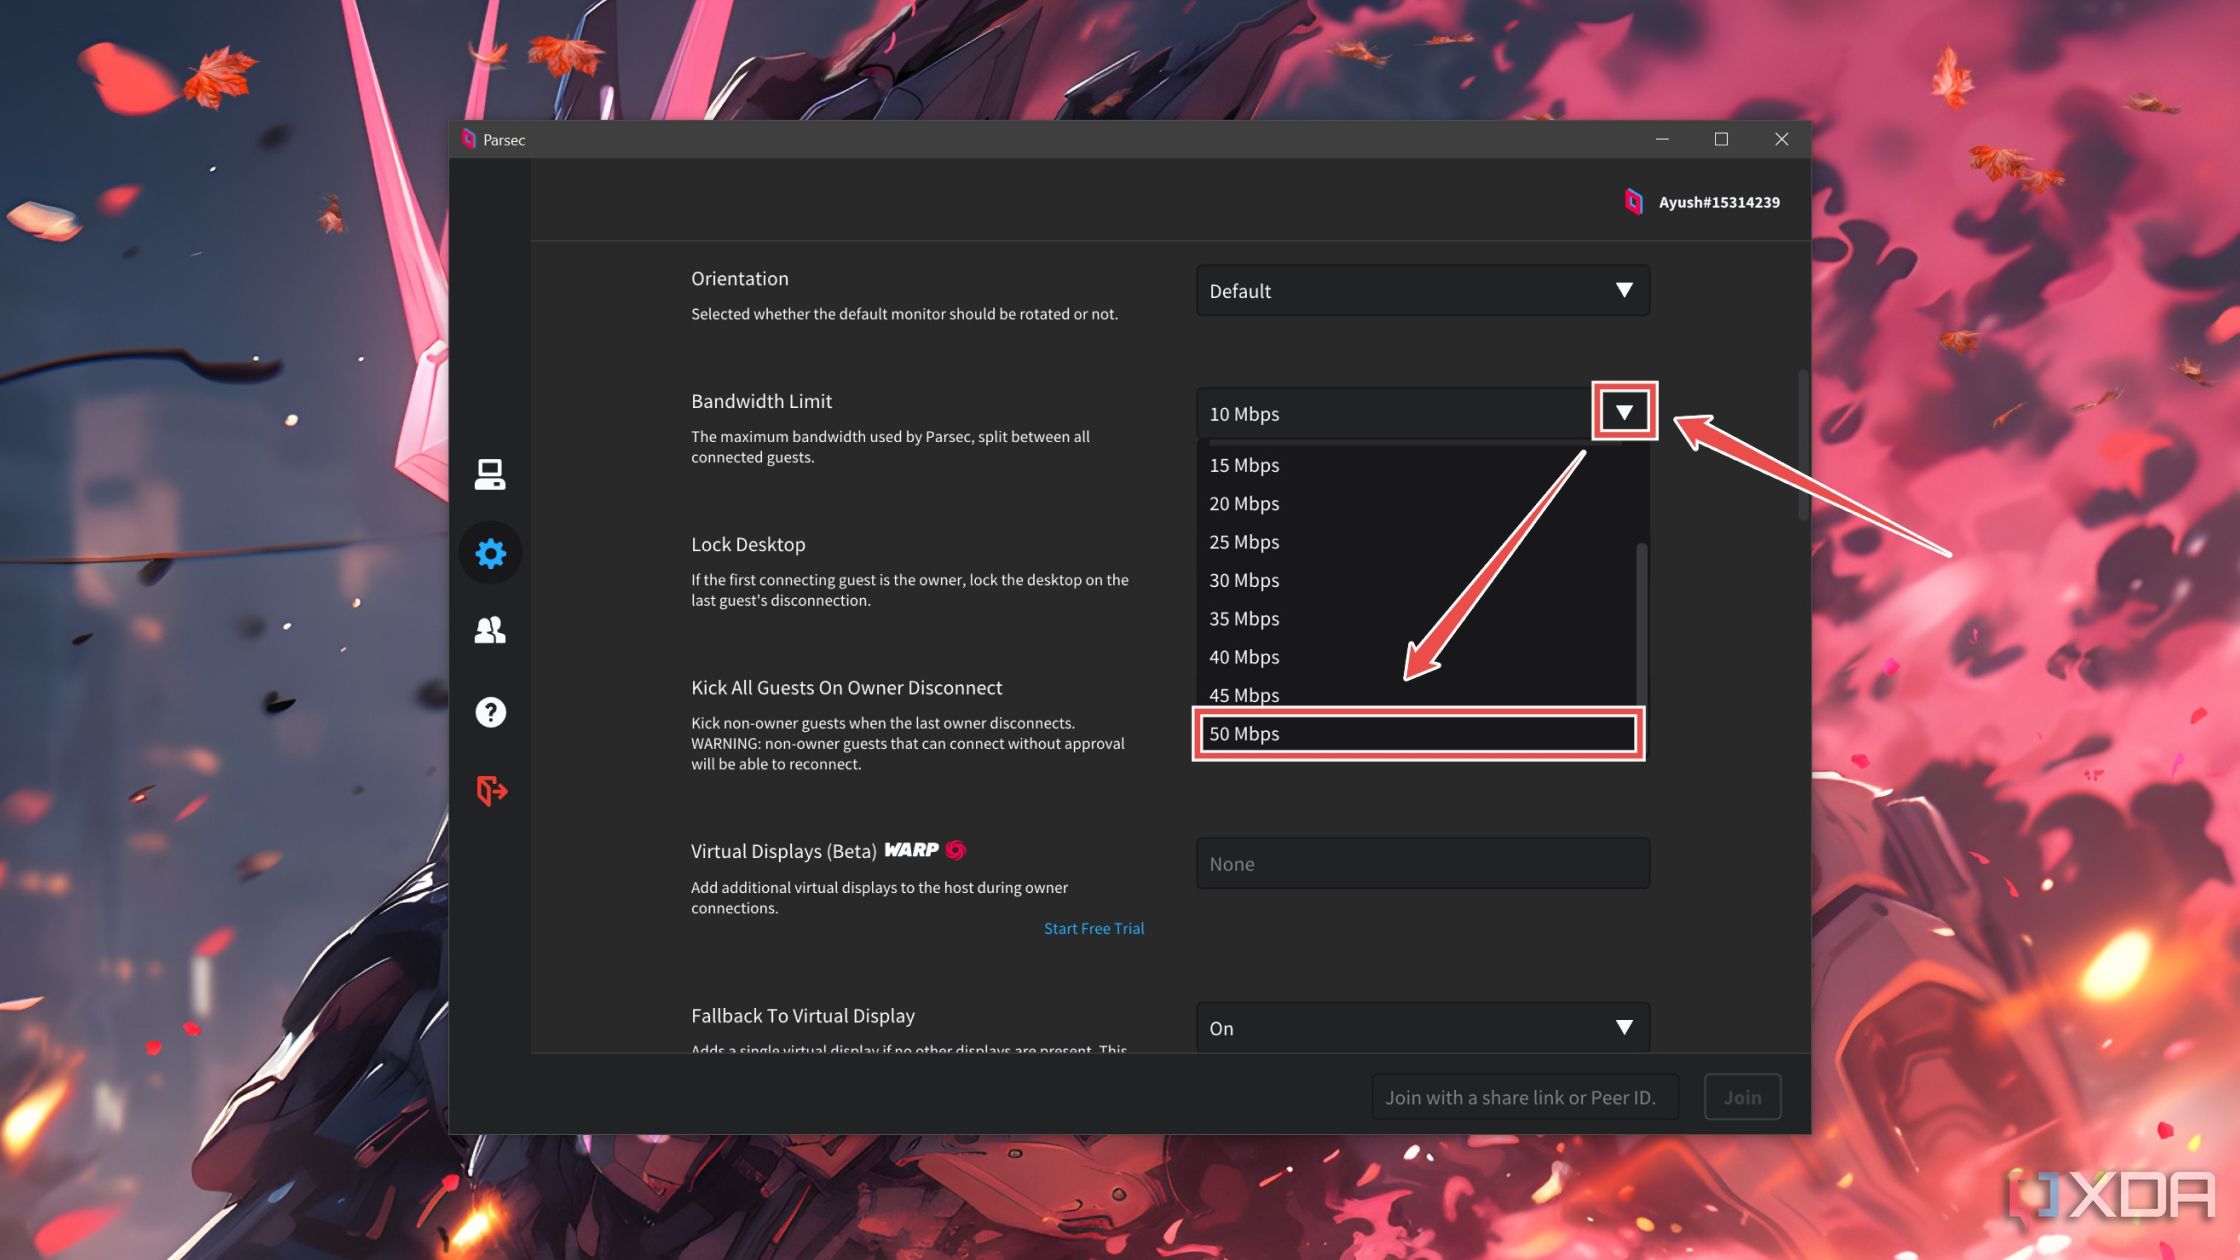2240x1260 pixels.
Task: Click Start Free Trial link for WARP
Action: pyautogui.click(x=1094, y=928)
